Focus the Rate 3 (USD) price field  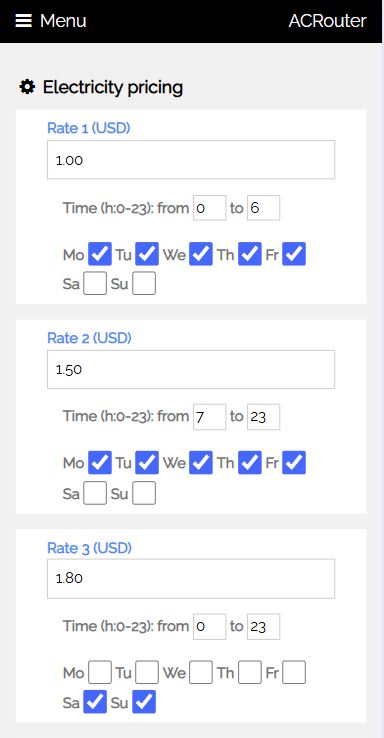point(191,578)
